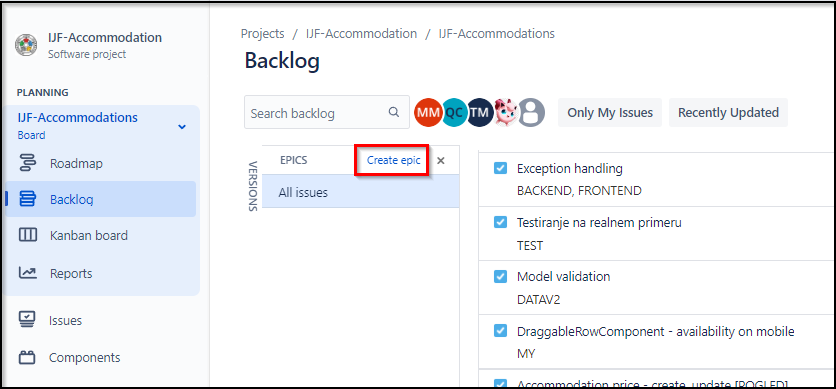Toggle the Only My Issues filter
The height and width of the screenshot is (389, 836).
coord(610,112)
